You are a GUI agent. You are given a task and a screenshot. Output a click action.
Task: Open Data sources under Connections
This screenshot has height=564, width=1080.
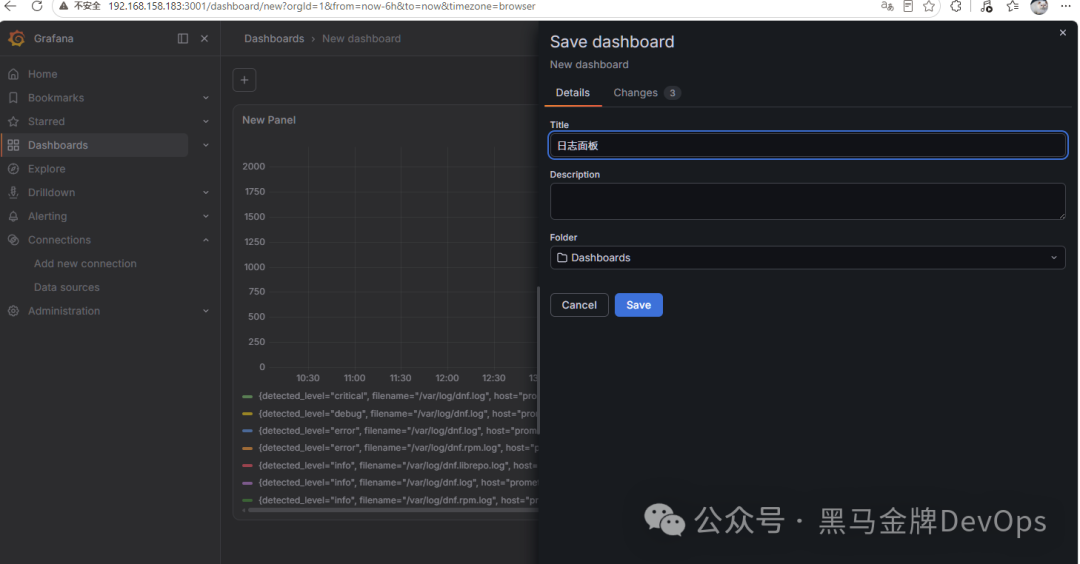[67, 287]
